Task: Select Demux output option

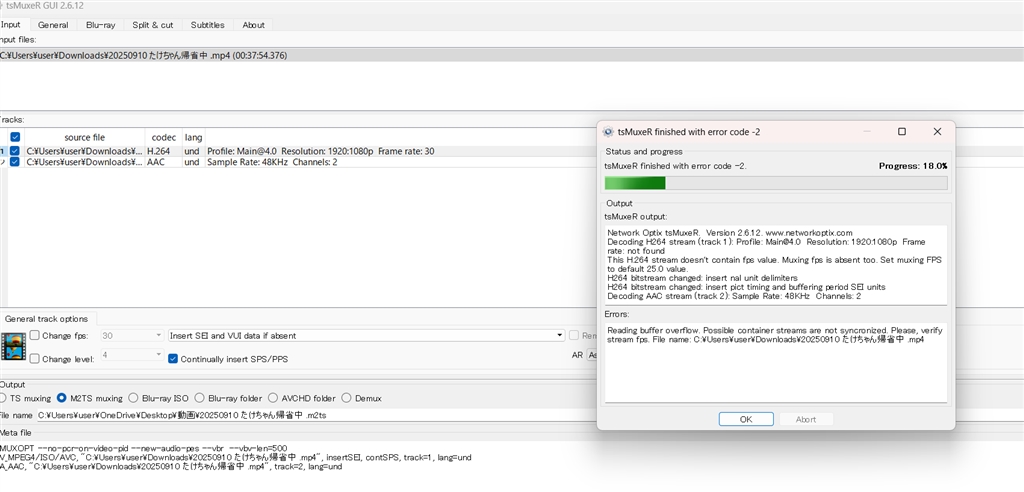Action: tap(347, 398)
